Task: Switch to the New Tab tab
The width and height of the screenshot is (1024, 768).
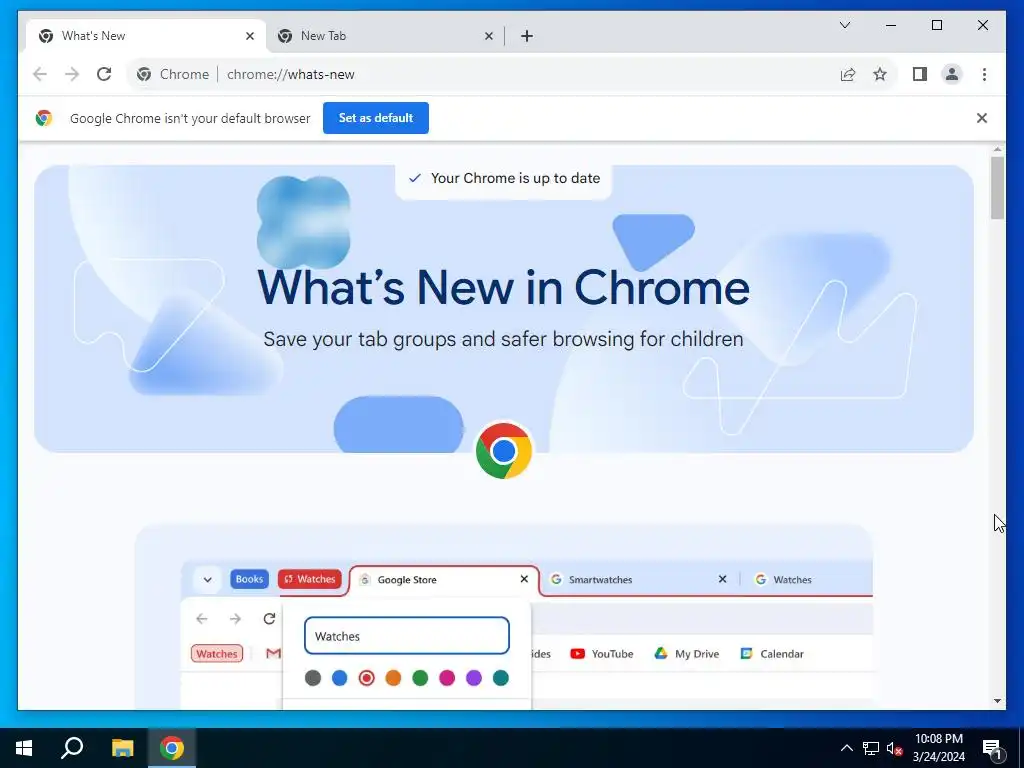Action: pyautogui.click(x=385, y=36)
